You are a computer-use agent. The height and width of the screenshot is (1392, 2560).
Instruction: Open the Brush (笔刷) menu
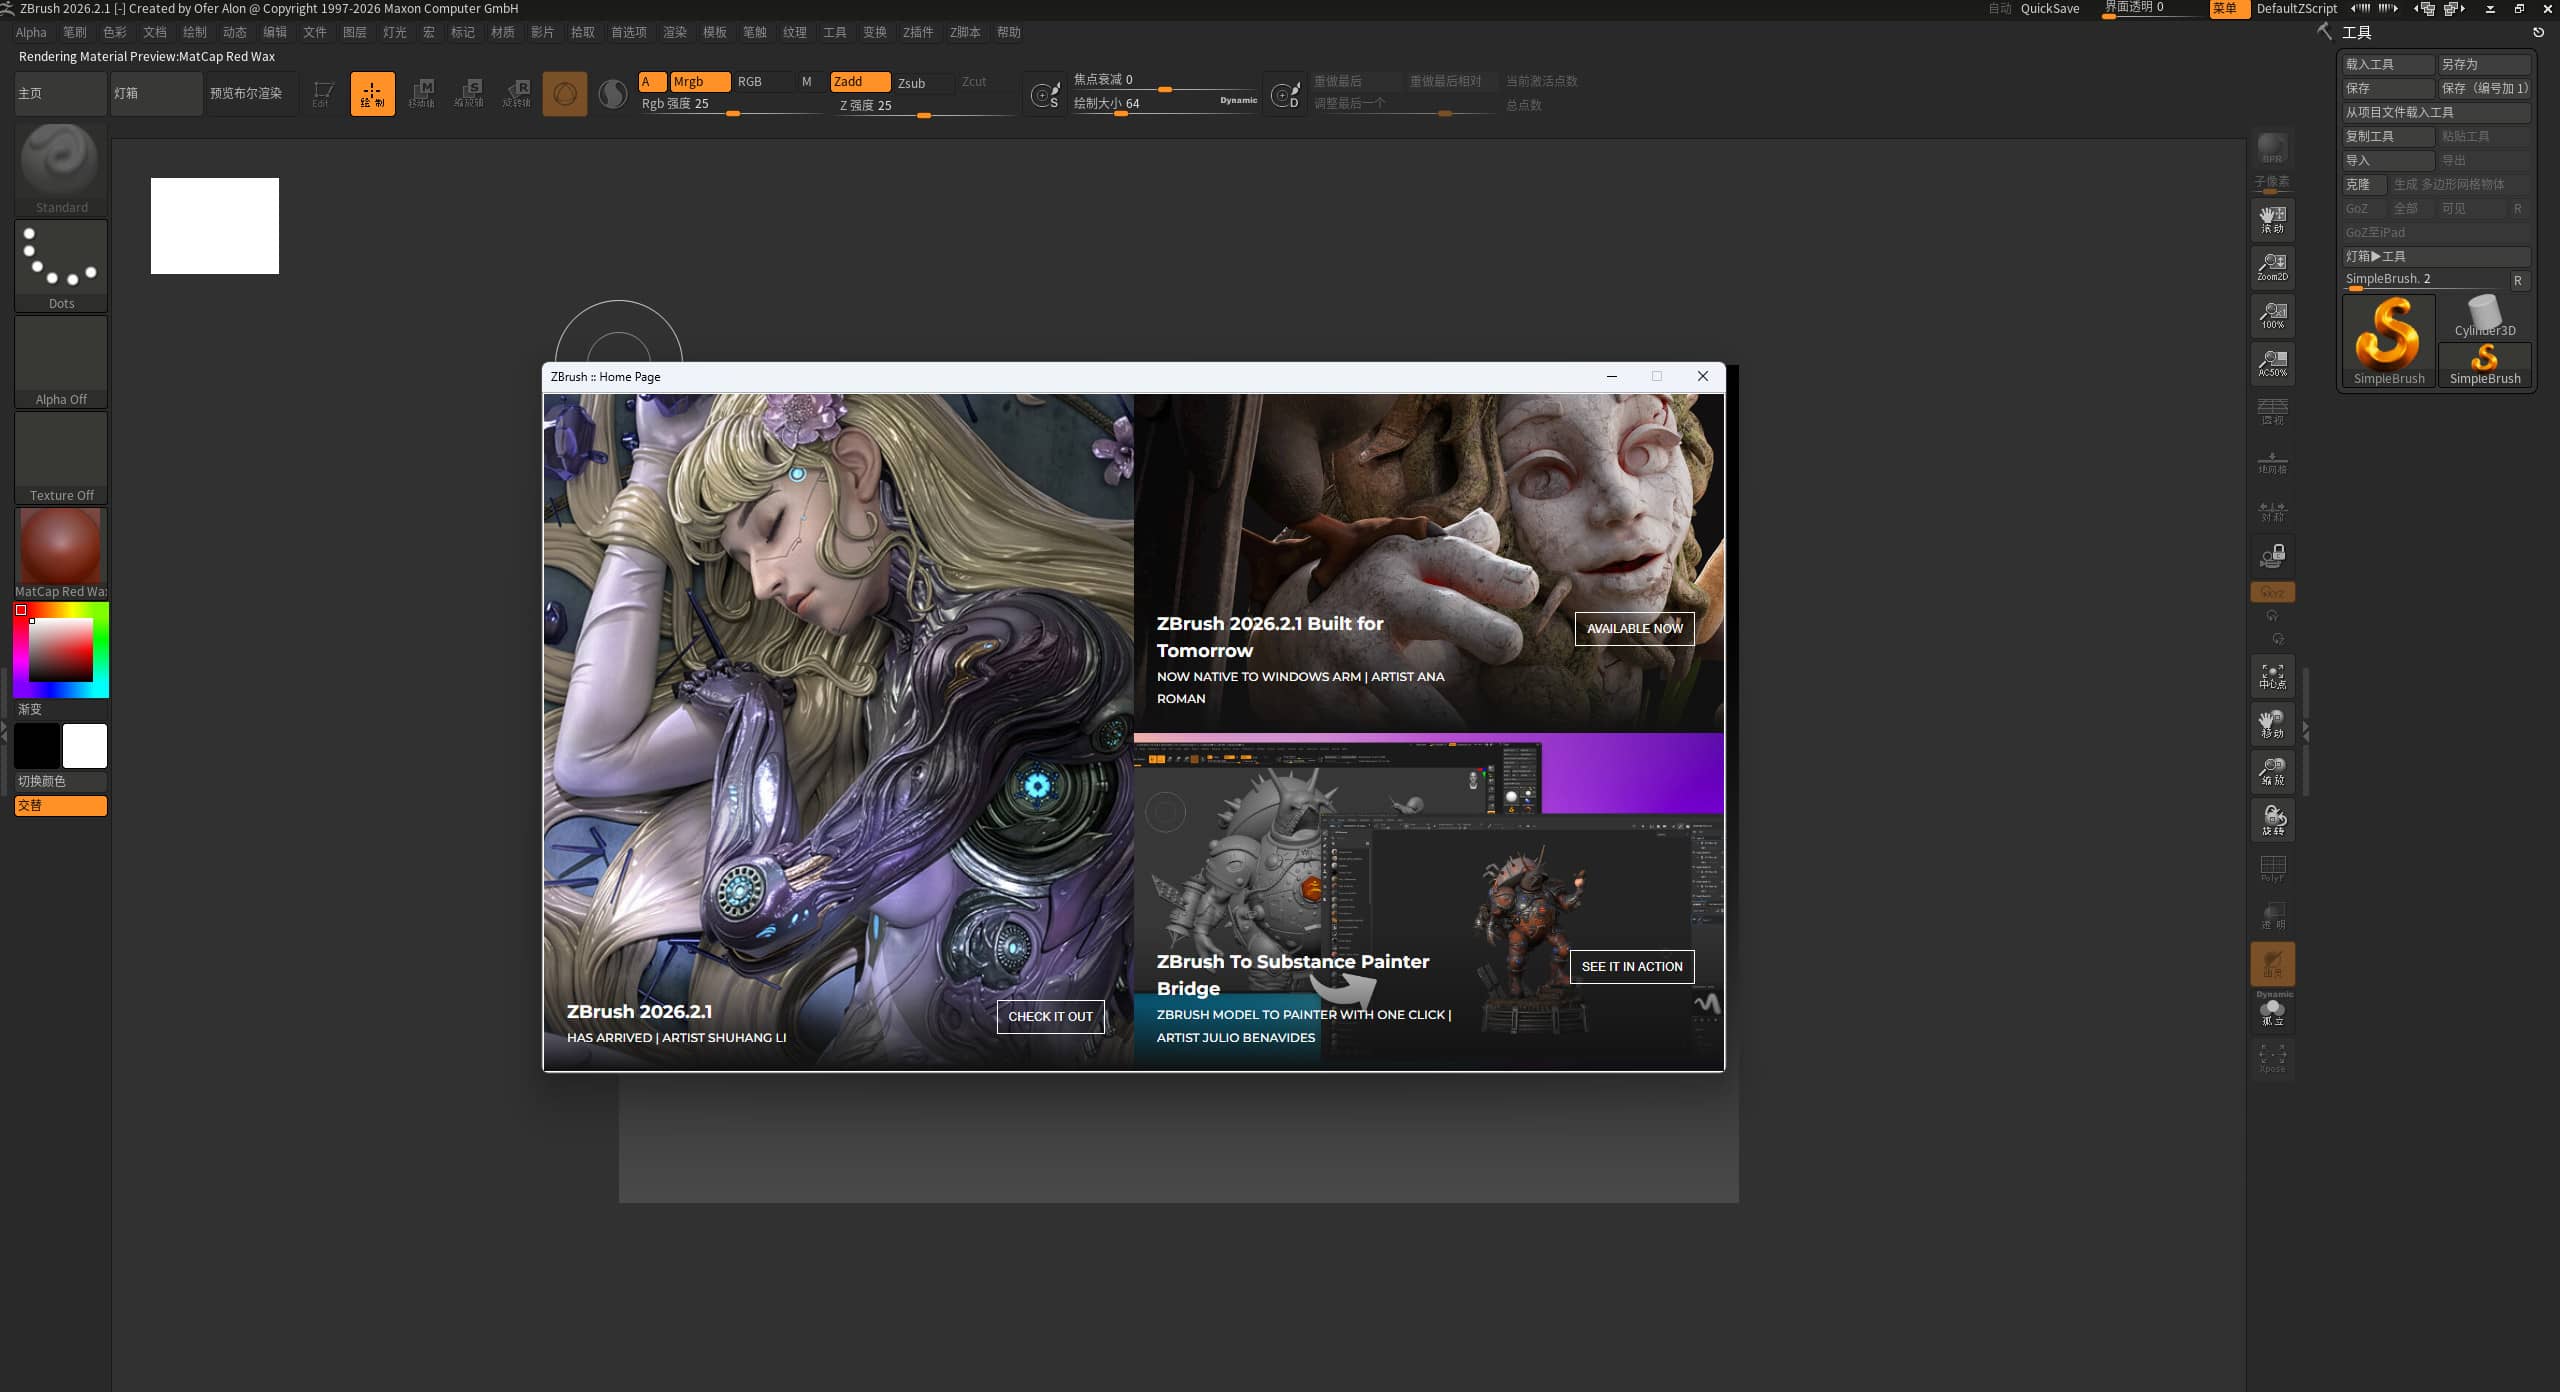point(75,32)
